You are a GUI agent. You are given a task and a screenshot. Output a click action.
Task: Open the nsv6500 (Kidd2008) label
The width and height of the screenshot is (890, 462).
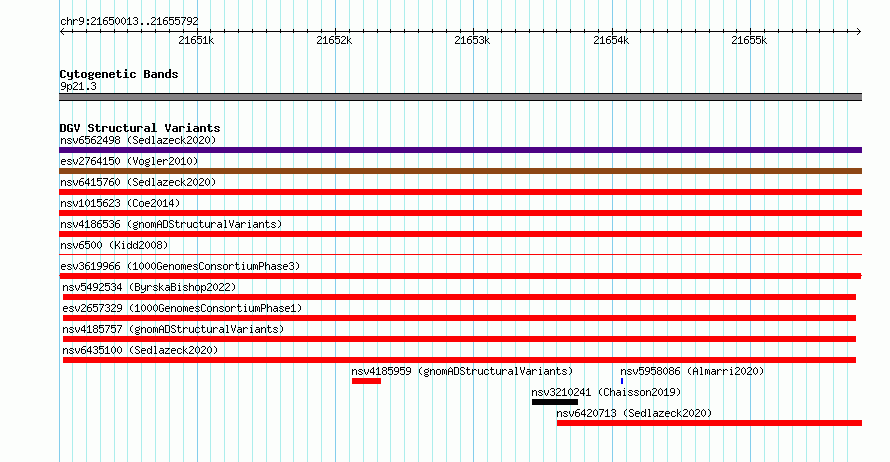pyautogui.click(x=114, y=245)
